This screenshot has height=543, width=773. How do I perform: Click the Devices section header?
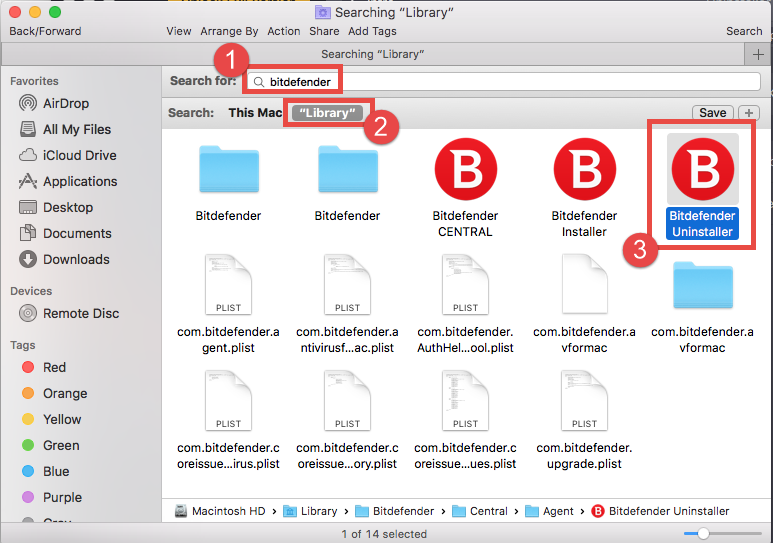pos(31,291)
